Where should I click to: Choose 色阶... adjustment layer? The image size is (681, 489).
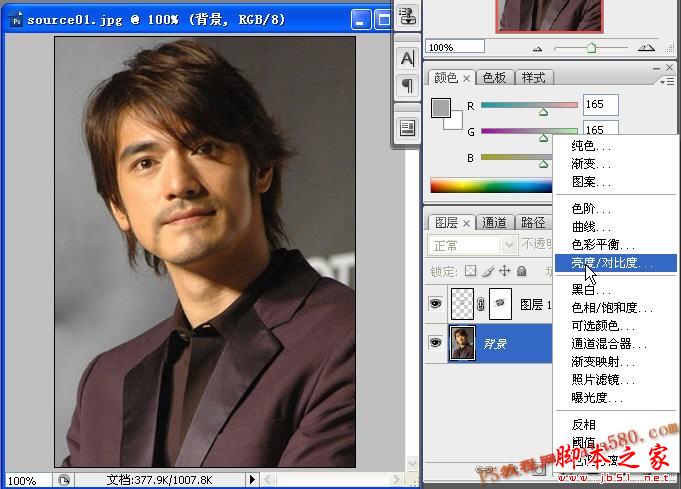(x=615, y=209)
